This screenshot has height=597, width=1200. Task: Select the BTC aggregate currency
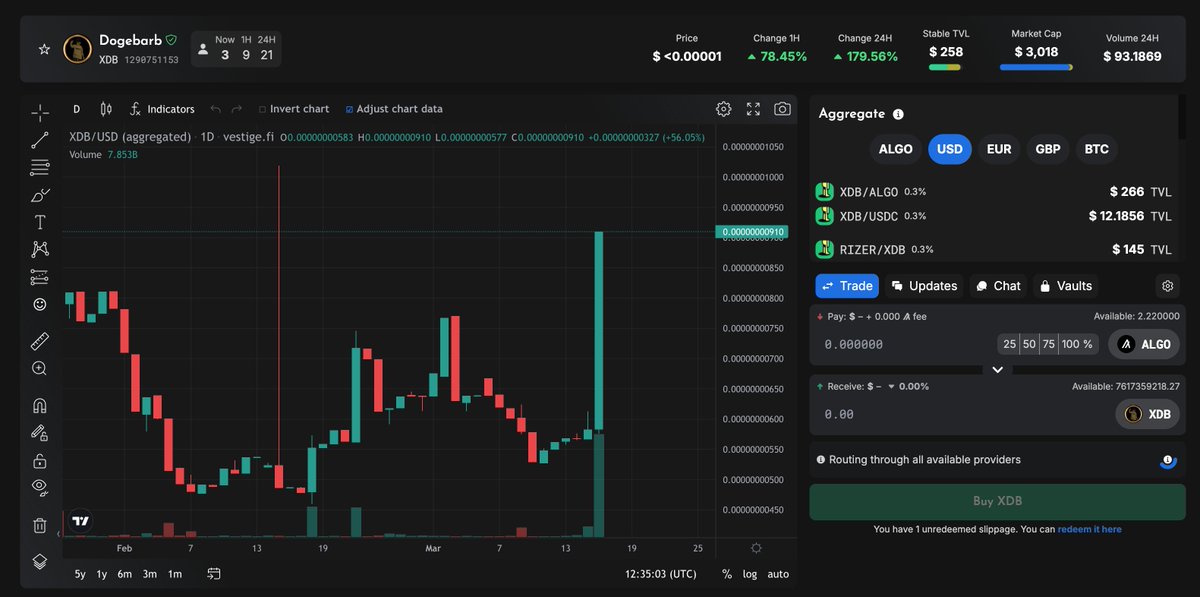tap(1096, 149)
